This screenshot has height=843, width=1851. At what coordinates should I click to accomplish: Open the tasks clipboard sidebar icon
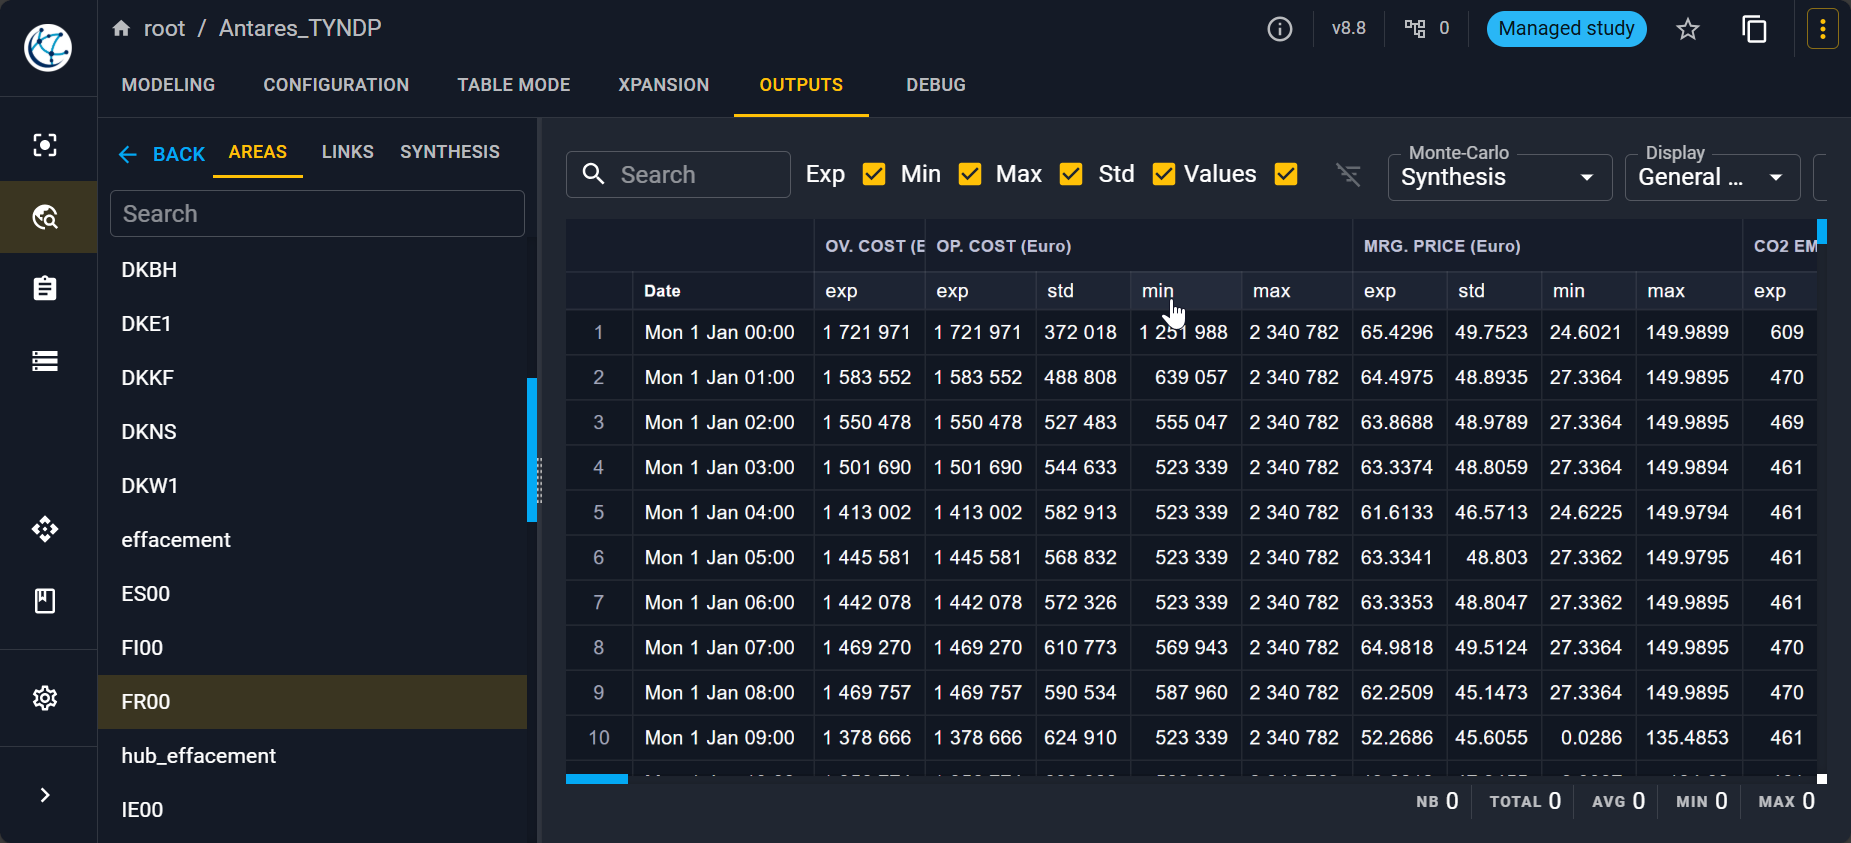(45, 289)
